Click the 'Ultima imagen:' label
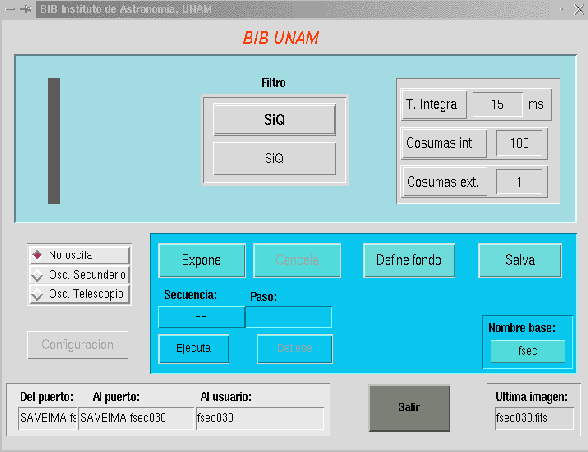The width and height of the screenshot is (588, 452). click(531, 396)
